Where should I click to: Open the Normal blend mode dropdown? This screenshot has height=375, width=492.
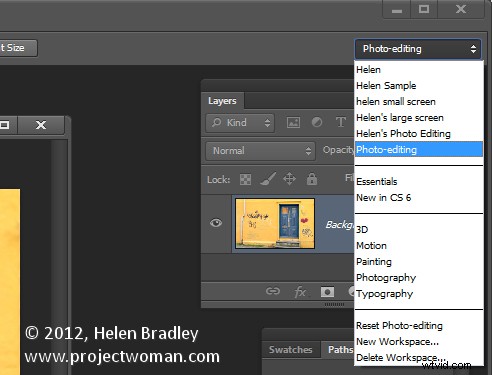[x=260, y=151]
